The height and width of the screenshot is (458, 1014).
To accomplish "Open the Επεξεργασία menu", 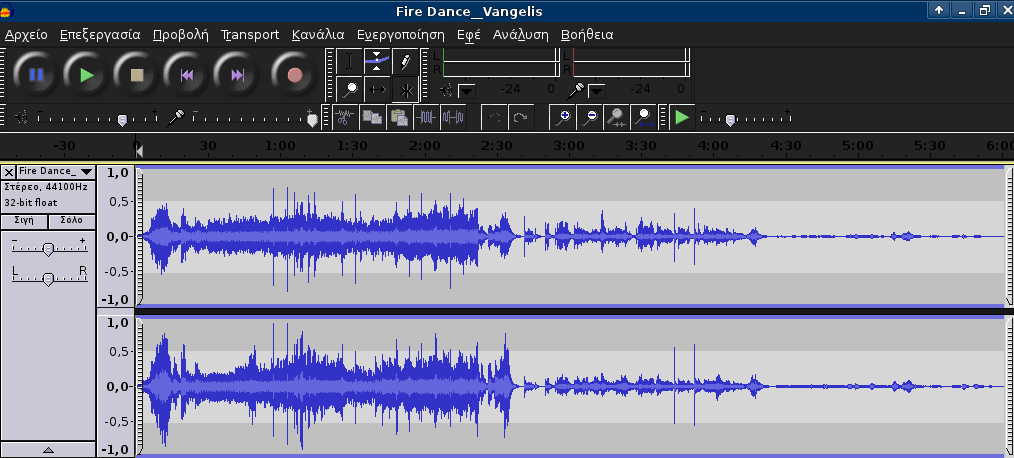I will pos(100,35).
